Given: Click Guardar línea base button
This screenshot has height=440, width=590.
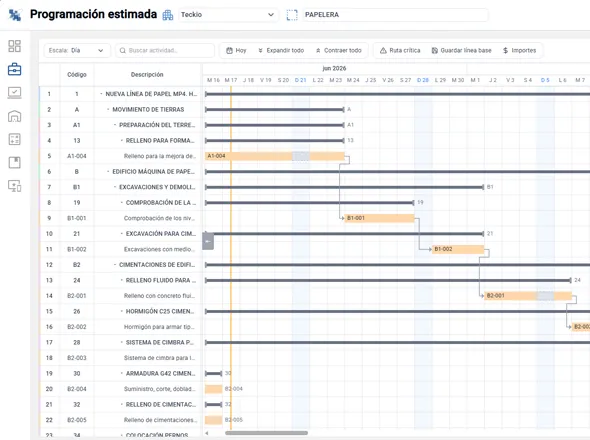Looking at the screenshot, I should point(461,50).
